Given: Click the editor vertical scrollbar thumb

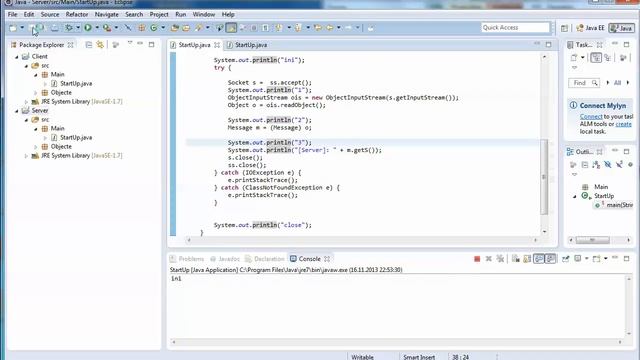Looking at the screenshot, I should pos(544,176).
